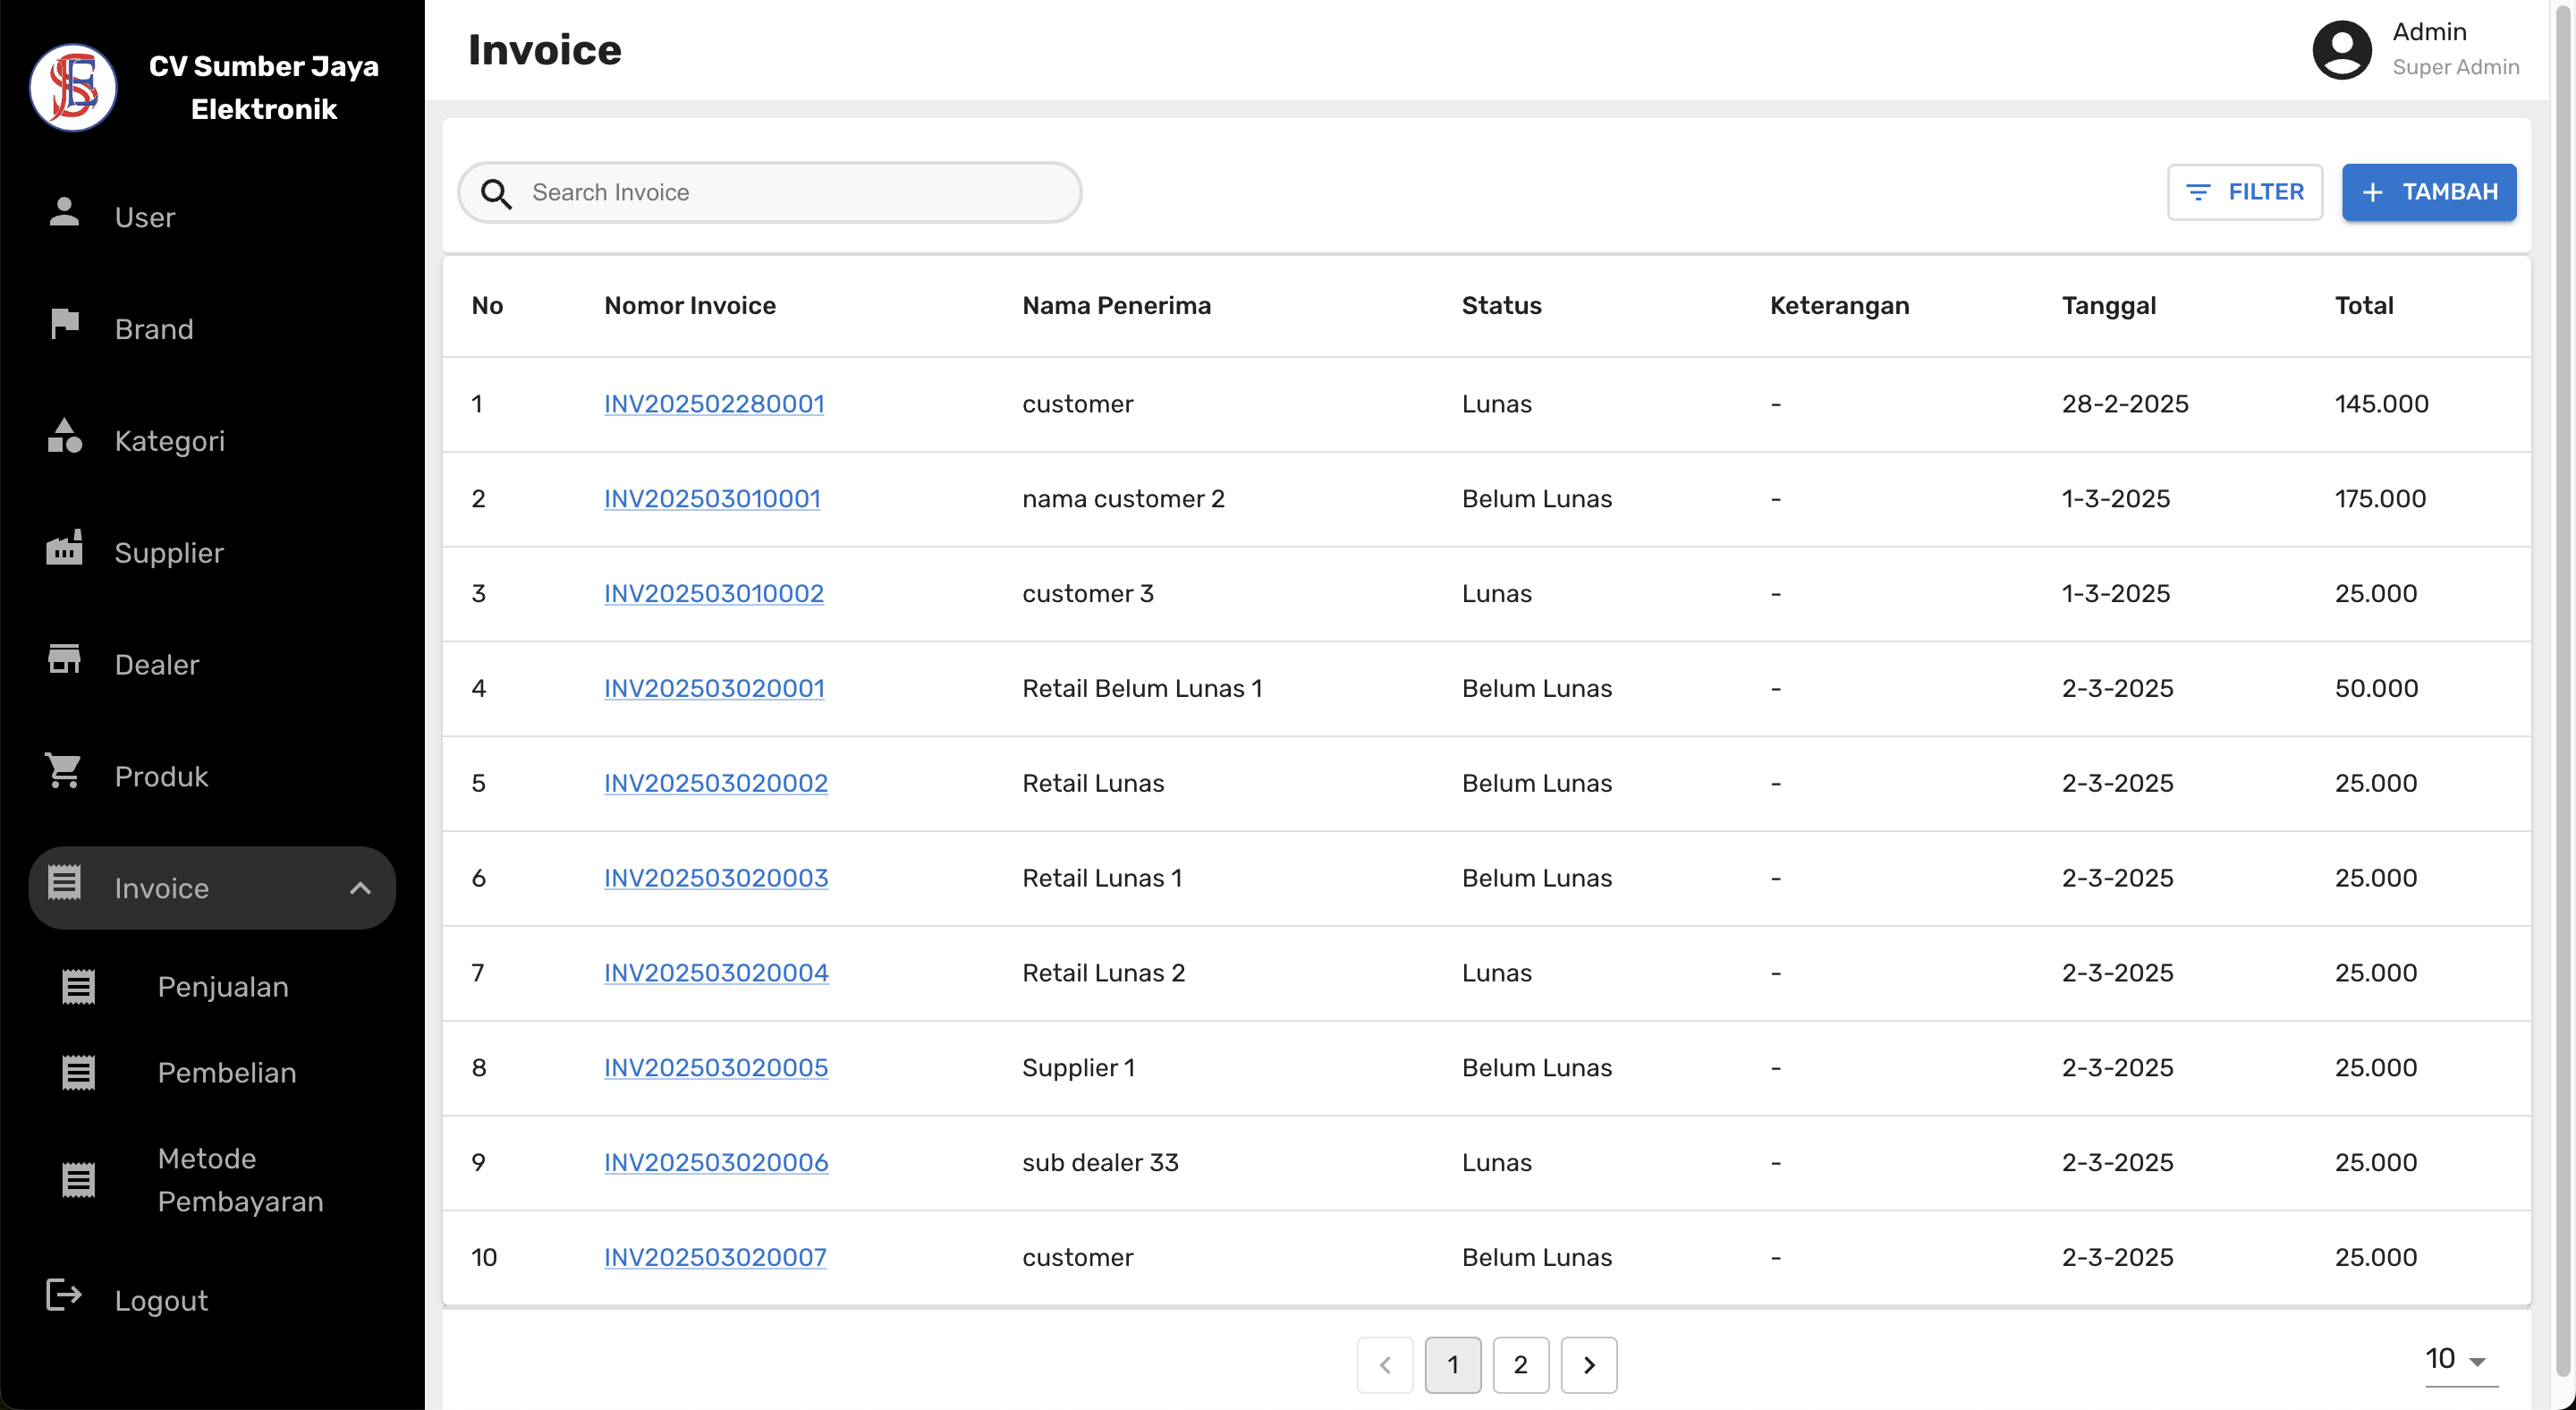2576x1410 pixels.
Task: Click the Dealer storefront icon
Action: (x=64, y=660)
